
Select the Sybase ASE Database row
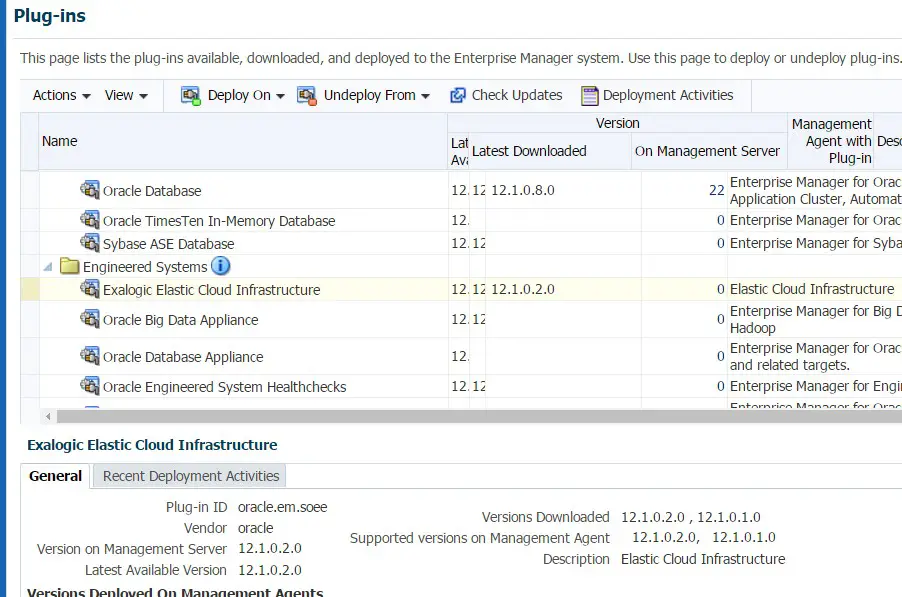tap(169, 244)
